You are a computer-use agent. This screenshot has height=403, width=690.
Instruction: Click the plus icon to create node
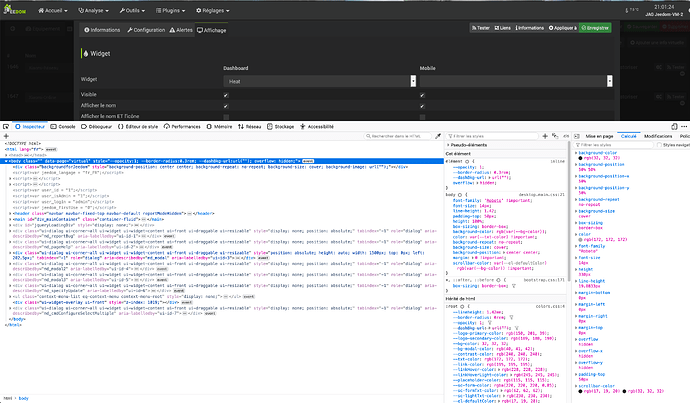(6, 136)
